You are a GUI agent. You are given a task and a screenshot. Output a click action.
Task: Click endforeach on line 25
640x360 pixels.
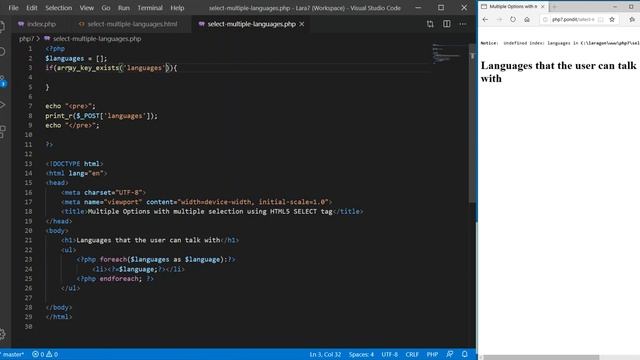click(x=119, y=278)
